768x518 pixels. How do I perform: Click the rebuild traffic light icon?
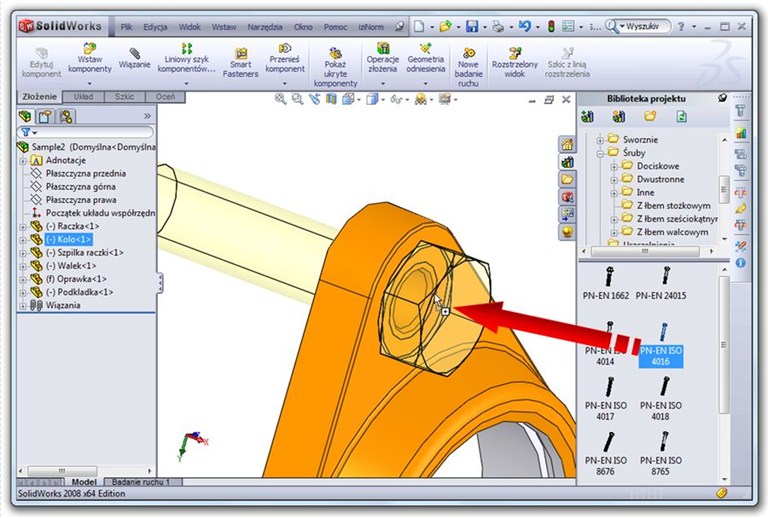[x=551, y=26]
